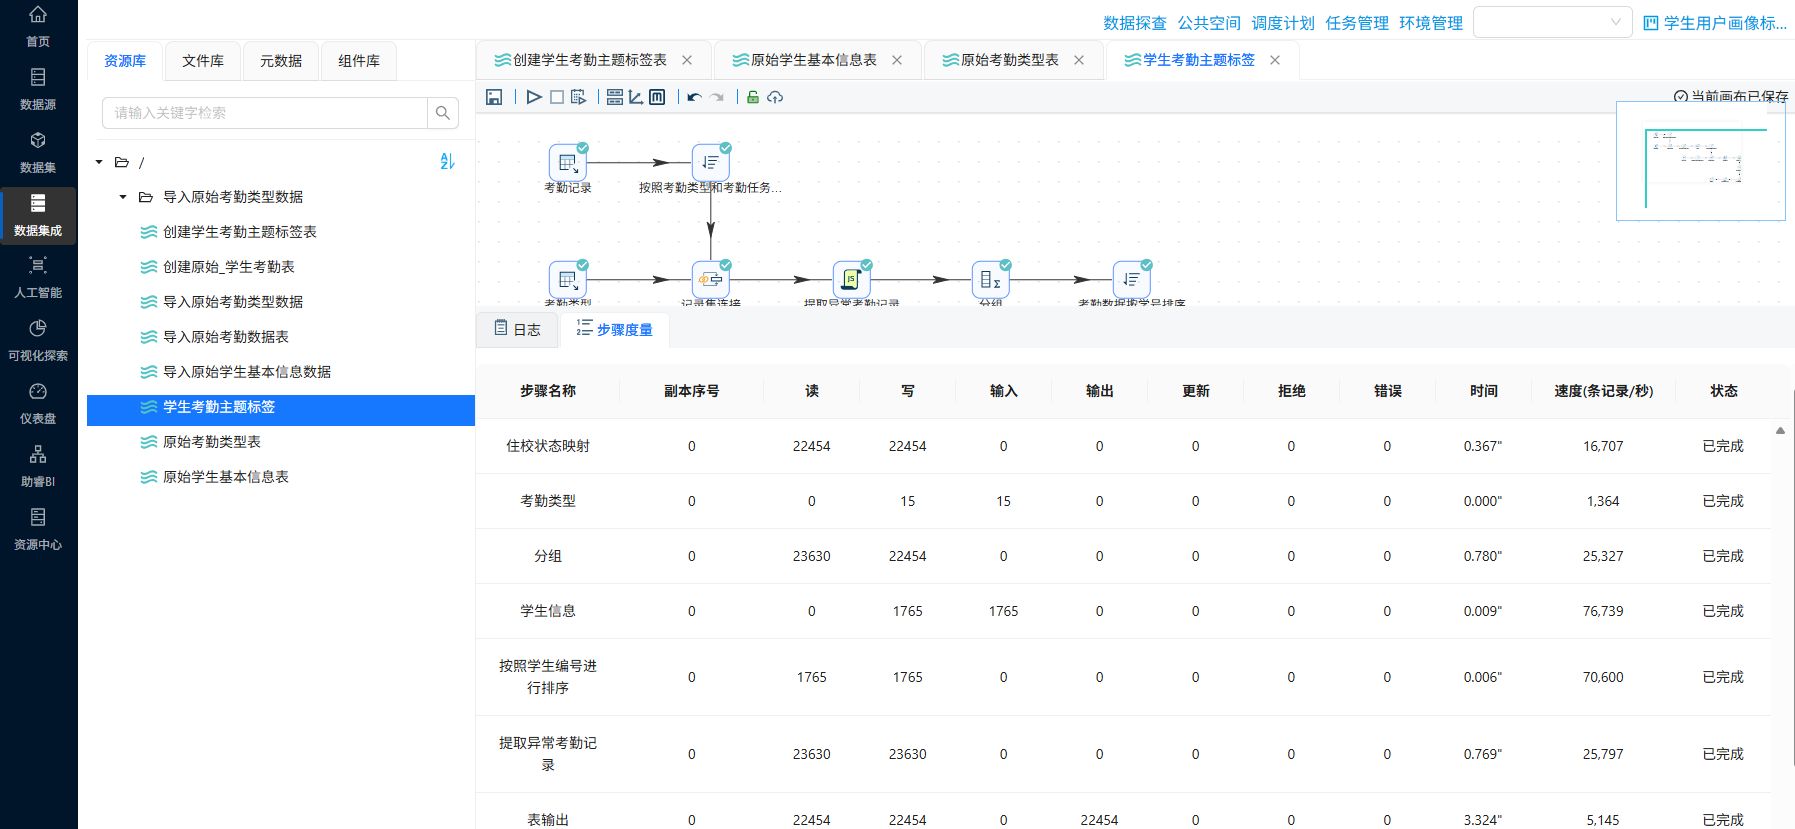Open the 日志 log tab
Image resolution: width=1795 pixels, height=829 pixels.
518,329
